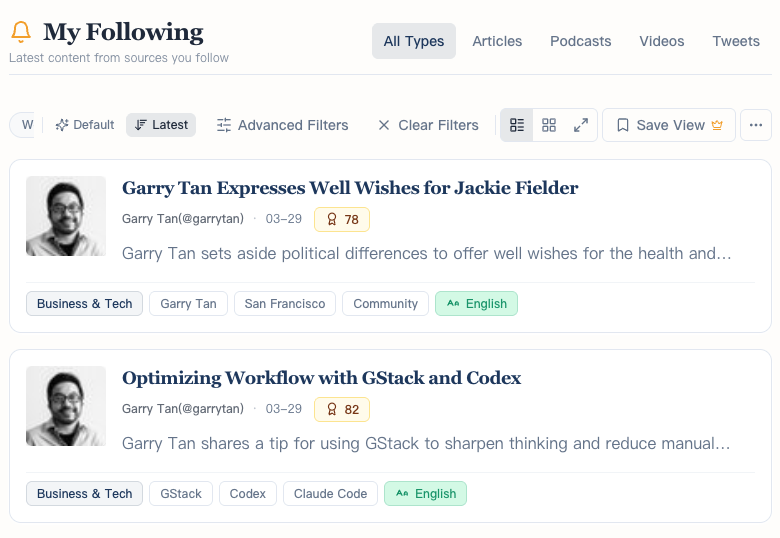
Task: Click summary text about sharpening thinking
Action: click(426, 444)
